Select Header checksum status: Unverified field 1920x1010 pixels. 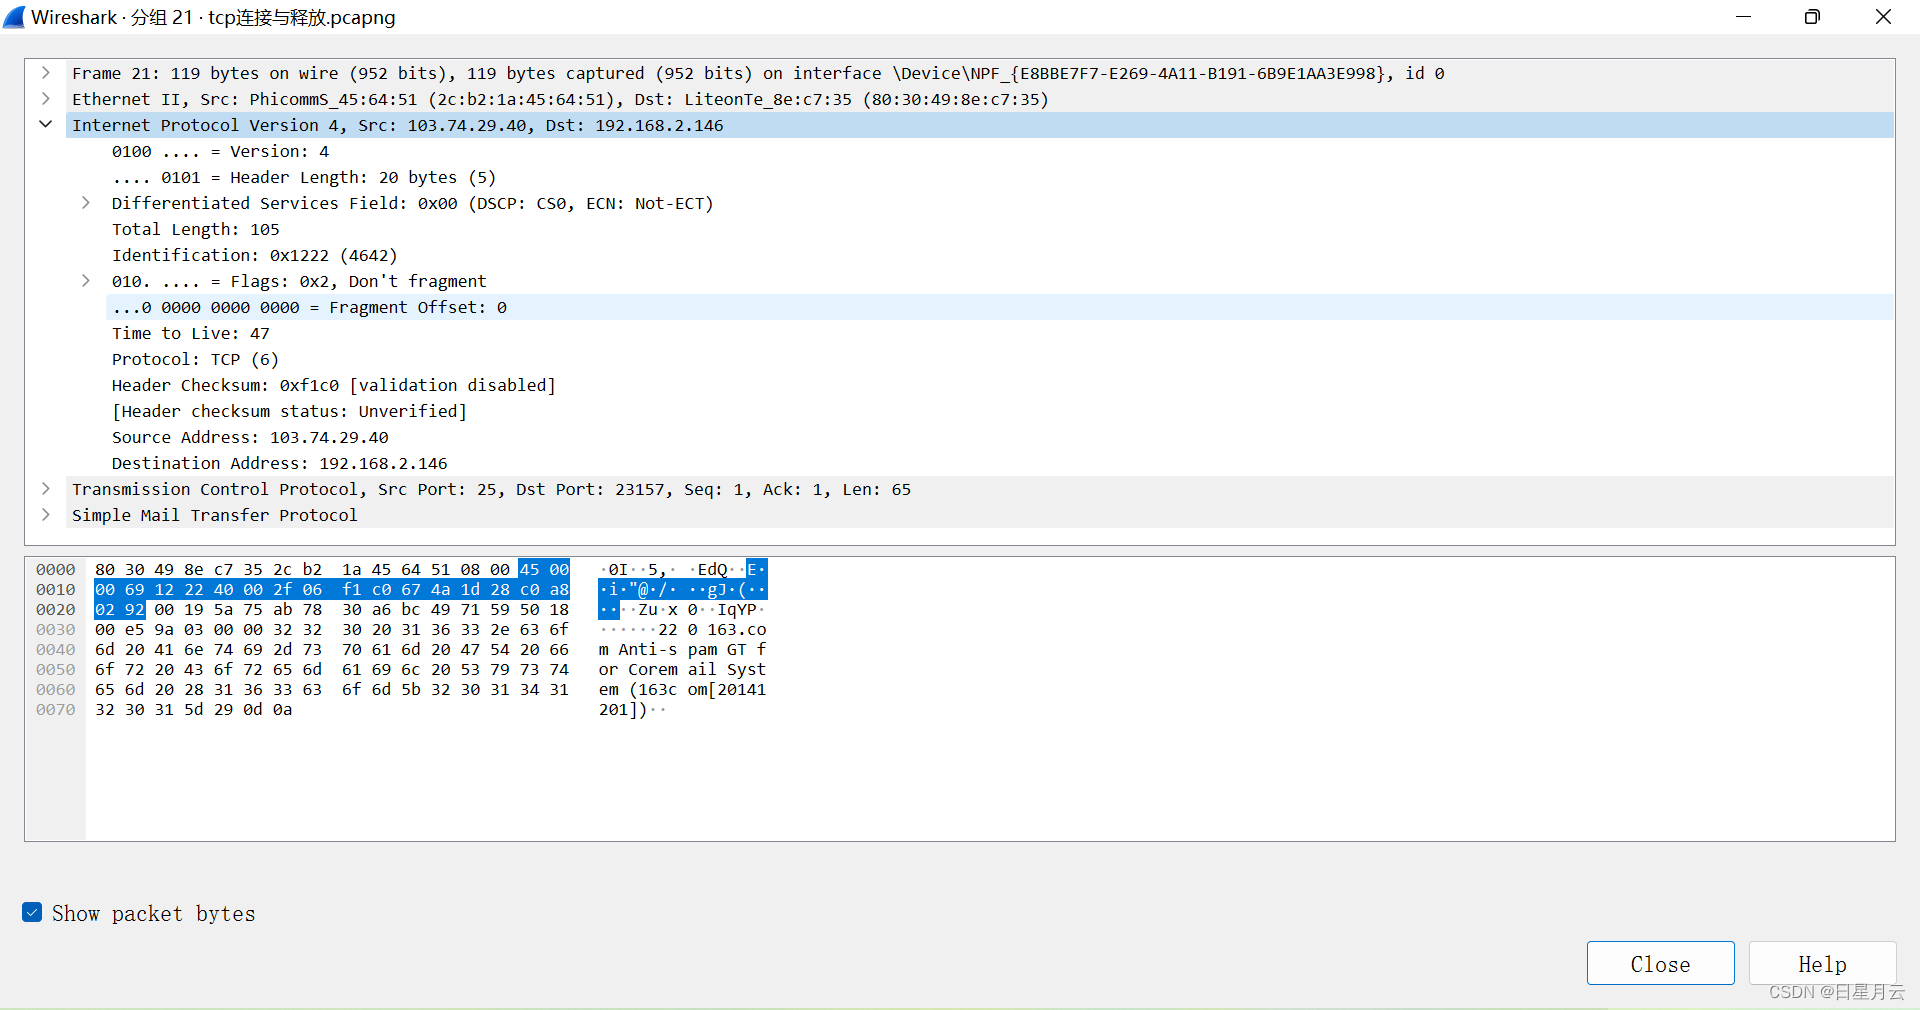point(289,411)
